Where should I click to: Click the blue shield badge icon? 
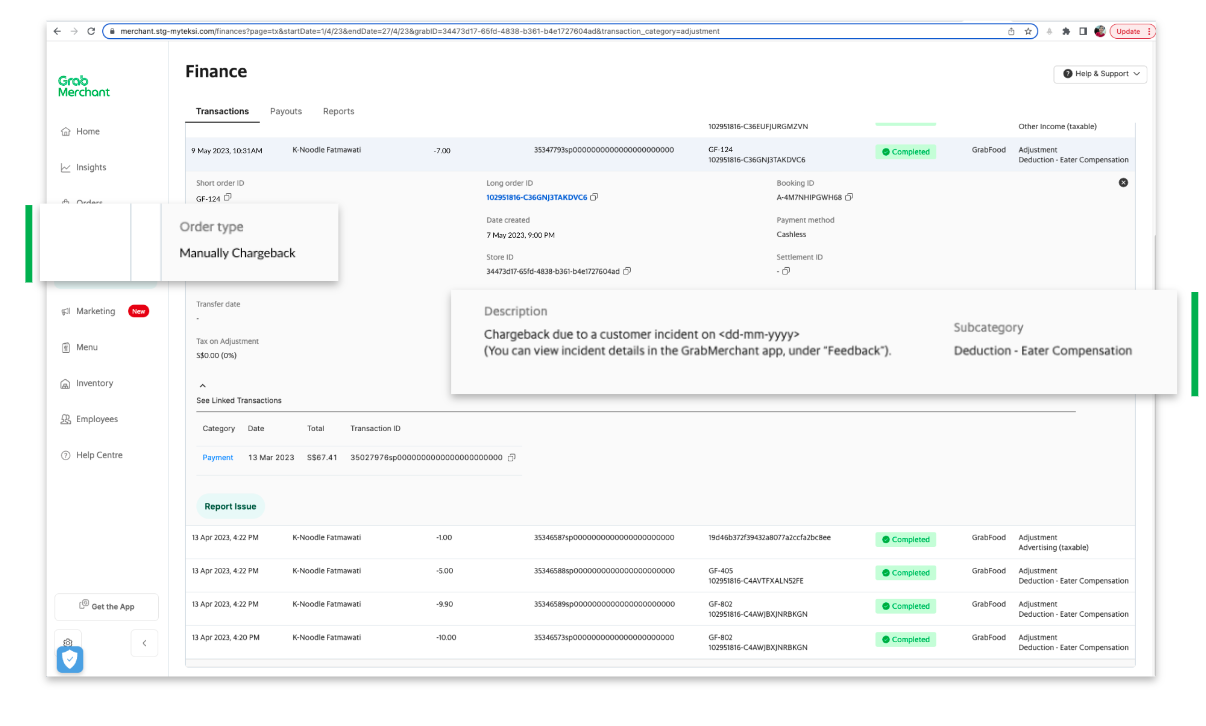[x=70, y=659]
